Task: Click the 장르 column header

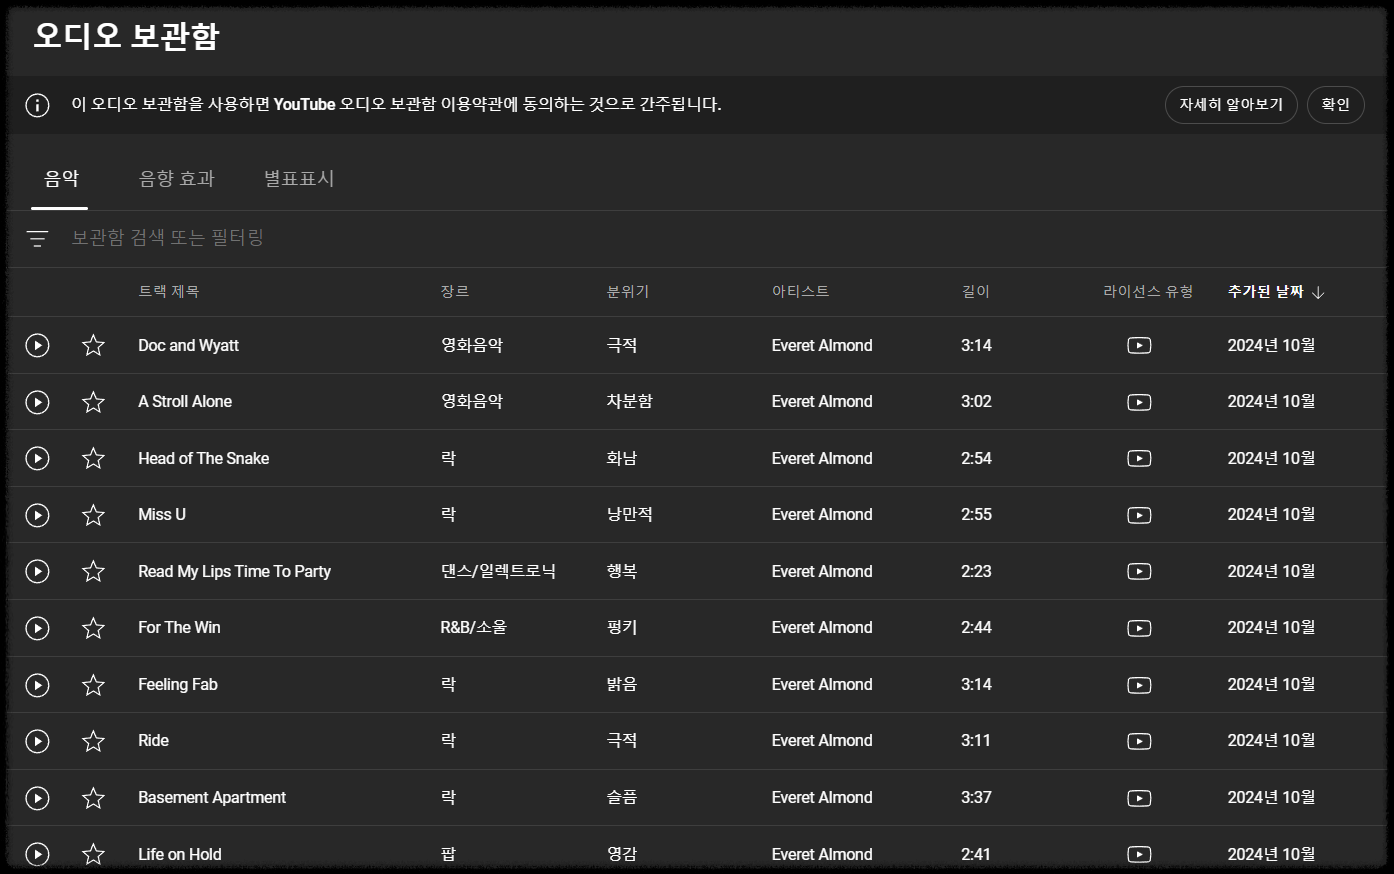Action: (455, 291)
